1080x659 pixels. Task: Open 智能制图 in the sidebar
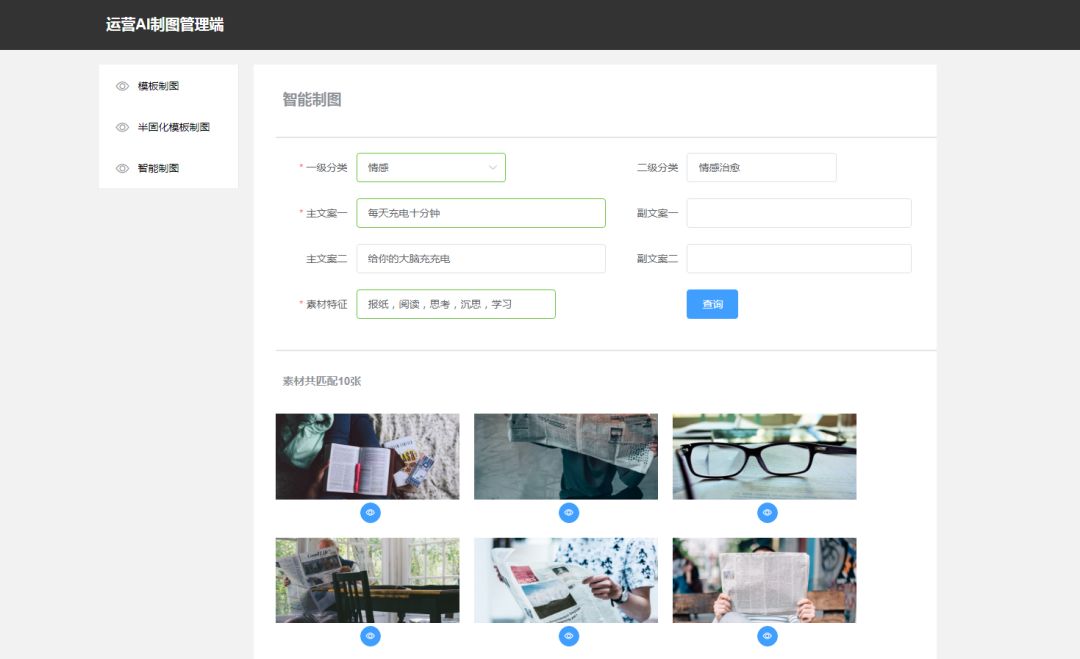pos(158,168)
